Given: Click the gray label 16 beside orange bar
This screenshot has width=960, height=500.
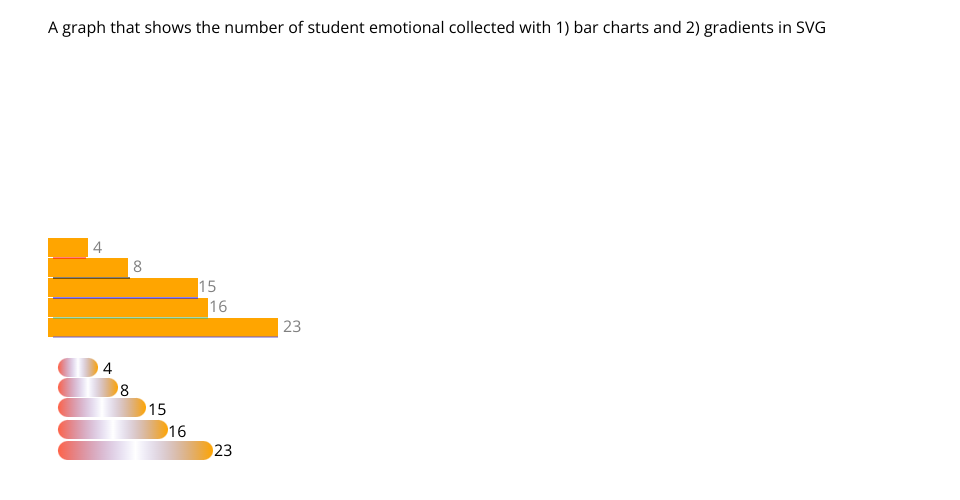Looking at the screenshot, I should pyautogui.click(x=218, y=307).
